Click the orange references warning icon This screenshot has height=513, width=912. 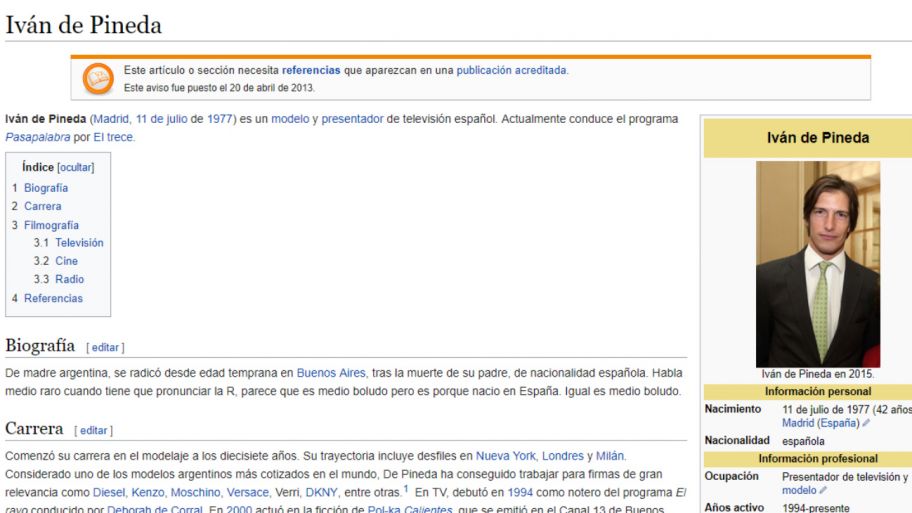point(98,77)
